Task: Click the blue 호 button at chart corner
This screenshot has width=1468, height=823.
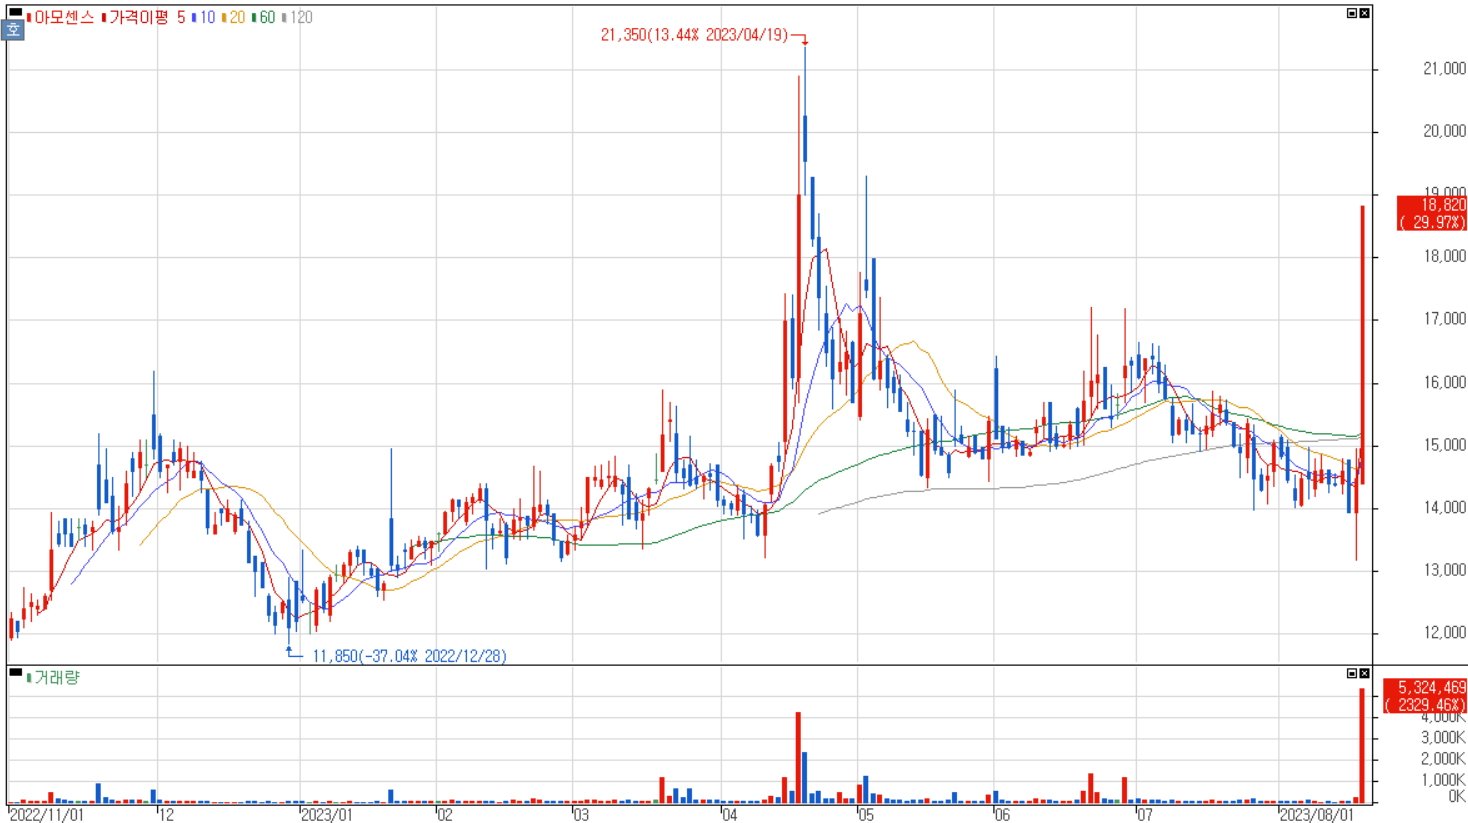Action: 13,30
